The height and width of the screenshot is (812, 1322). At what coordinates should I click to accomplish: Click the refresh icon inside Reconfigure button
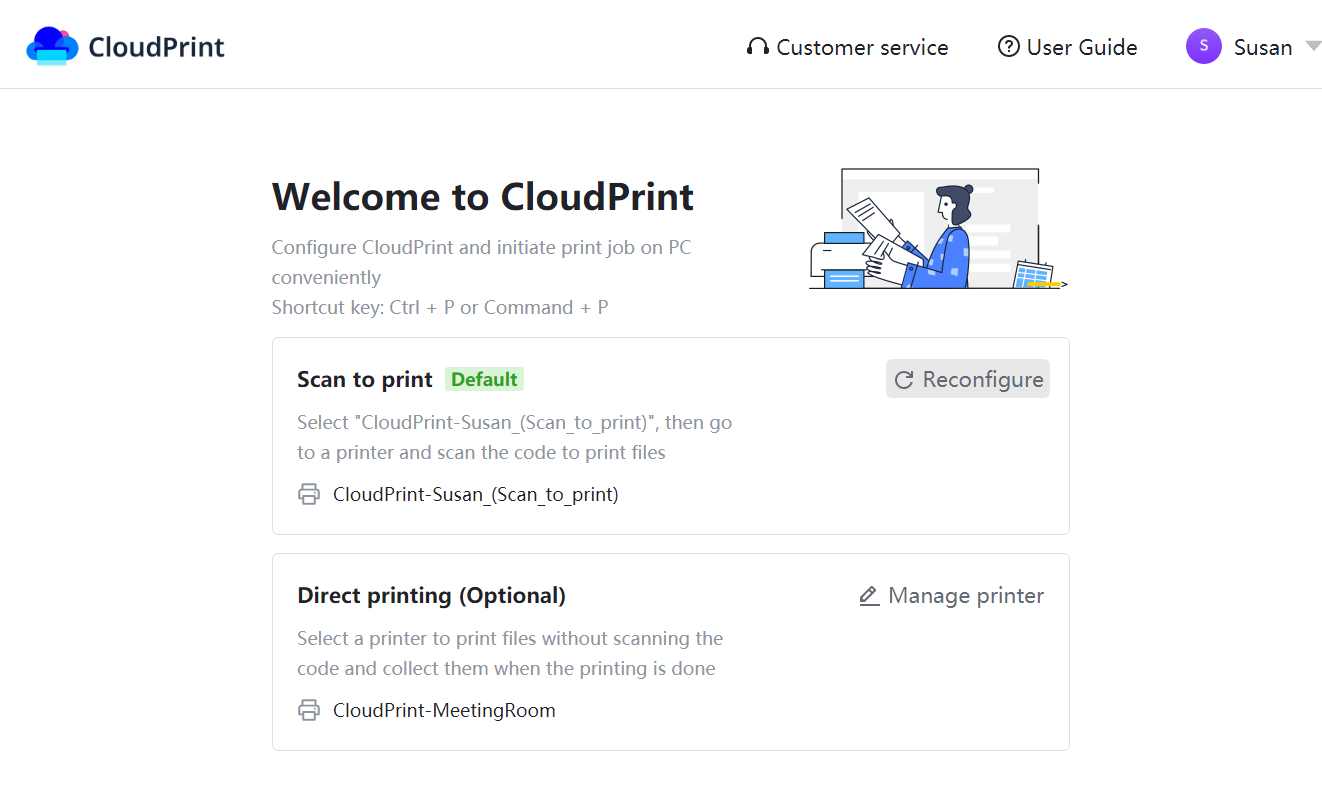(904, 379)
